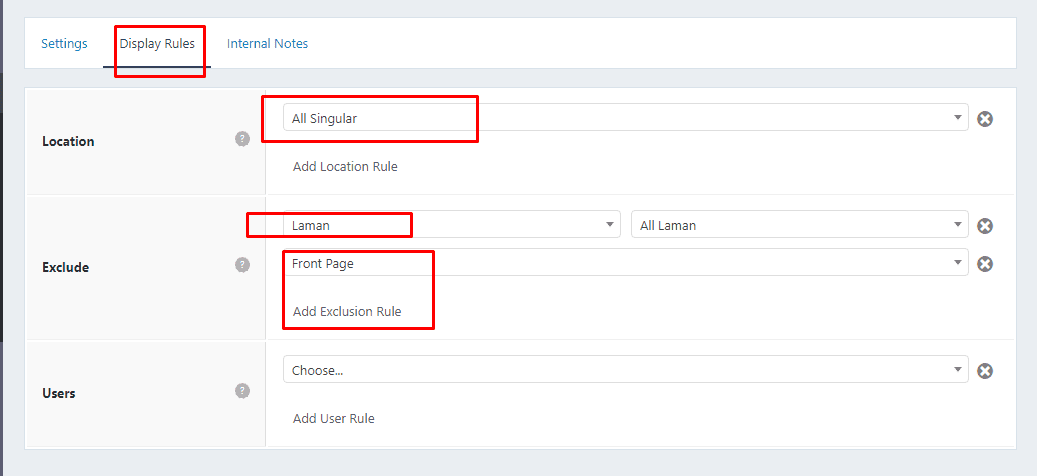Open the All Singular location dropdown

coord(625,118)
